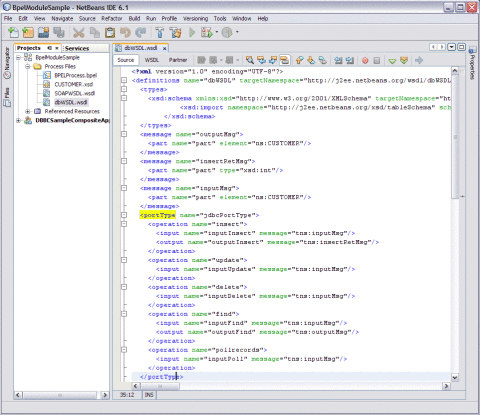Screen dimensions: 480x415
Task: Collapse the Process Files folder
Action: point(28,67)
